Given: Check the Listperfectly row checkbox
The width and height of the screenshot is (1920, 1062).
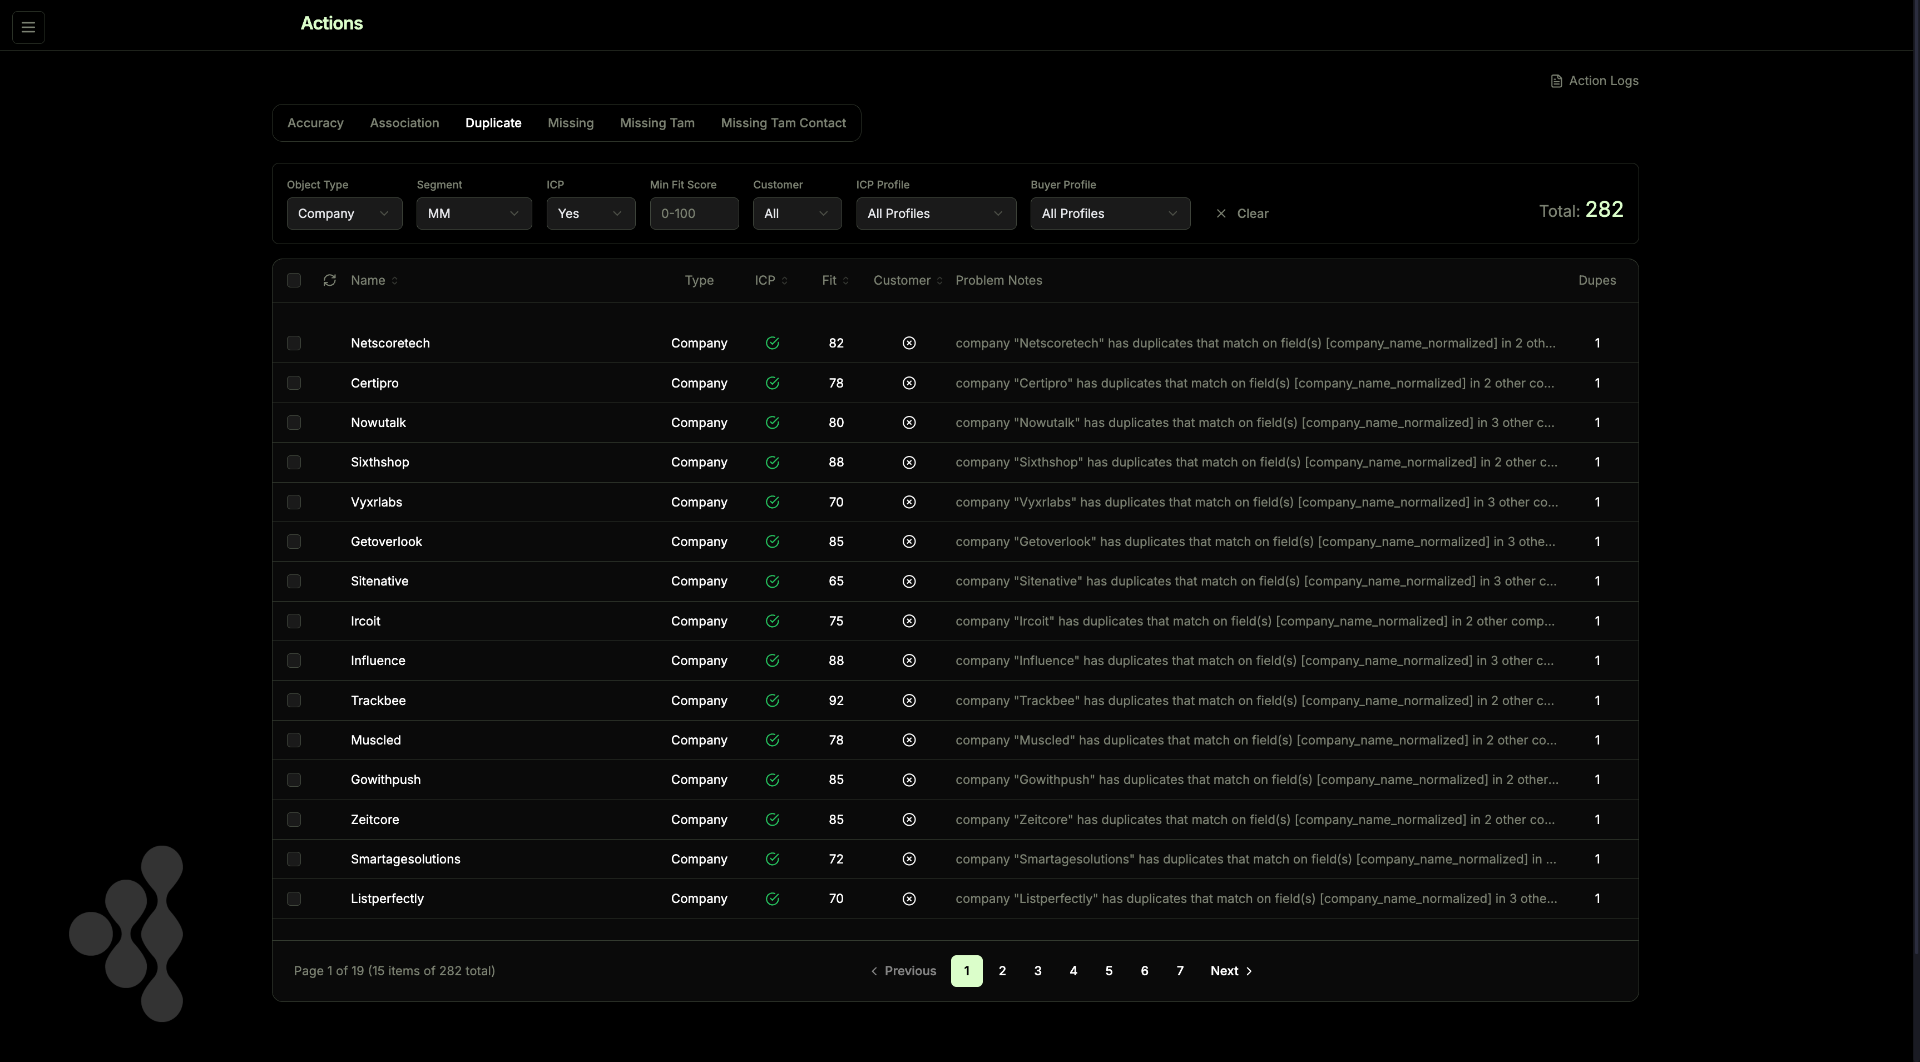Looking at the screenshot, I should (294, 899).
